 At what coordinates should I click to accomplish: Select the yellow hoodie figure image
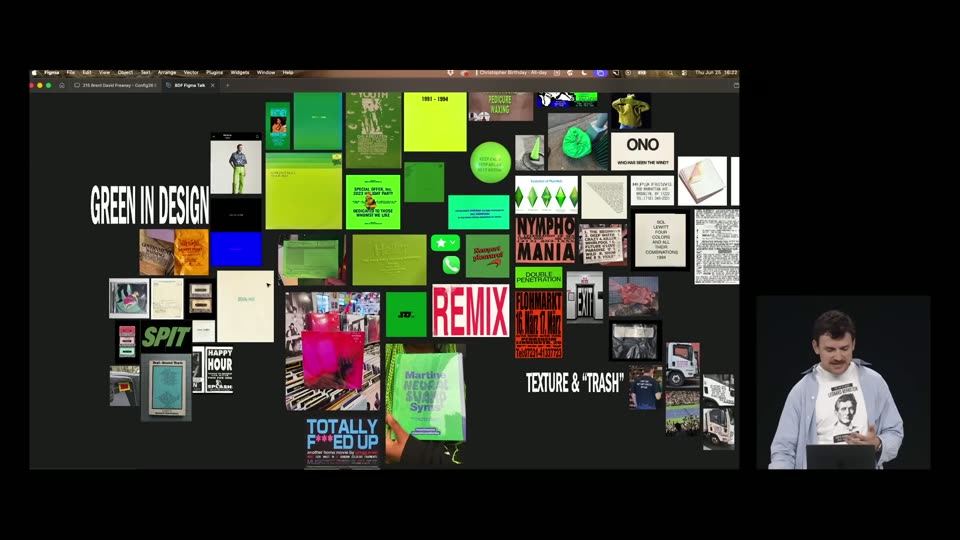pos(630,111)
